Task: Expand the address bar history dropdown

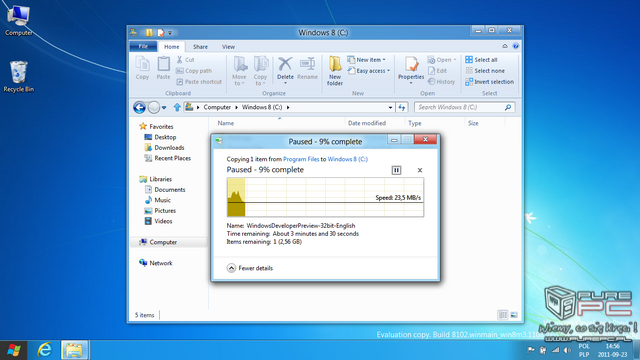Action: point(390,107)
